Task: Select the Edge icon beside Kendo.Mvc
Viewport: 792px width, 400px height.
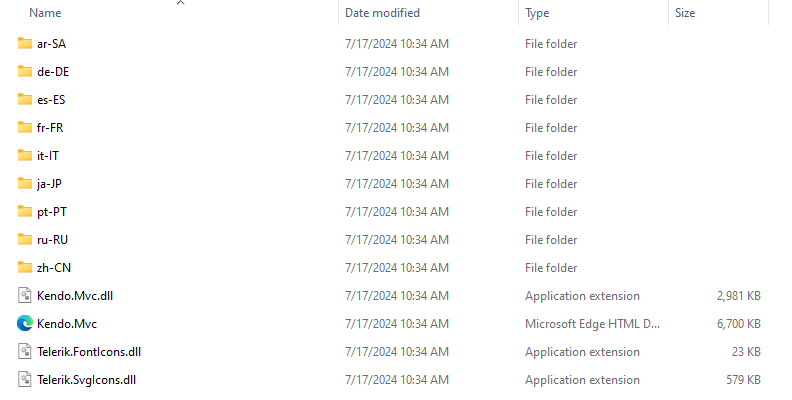Action: [25, 324]
